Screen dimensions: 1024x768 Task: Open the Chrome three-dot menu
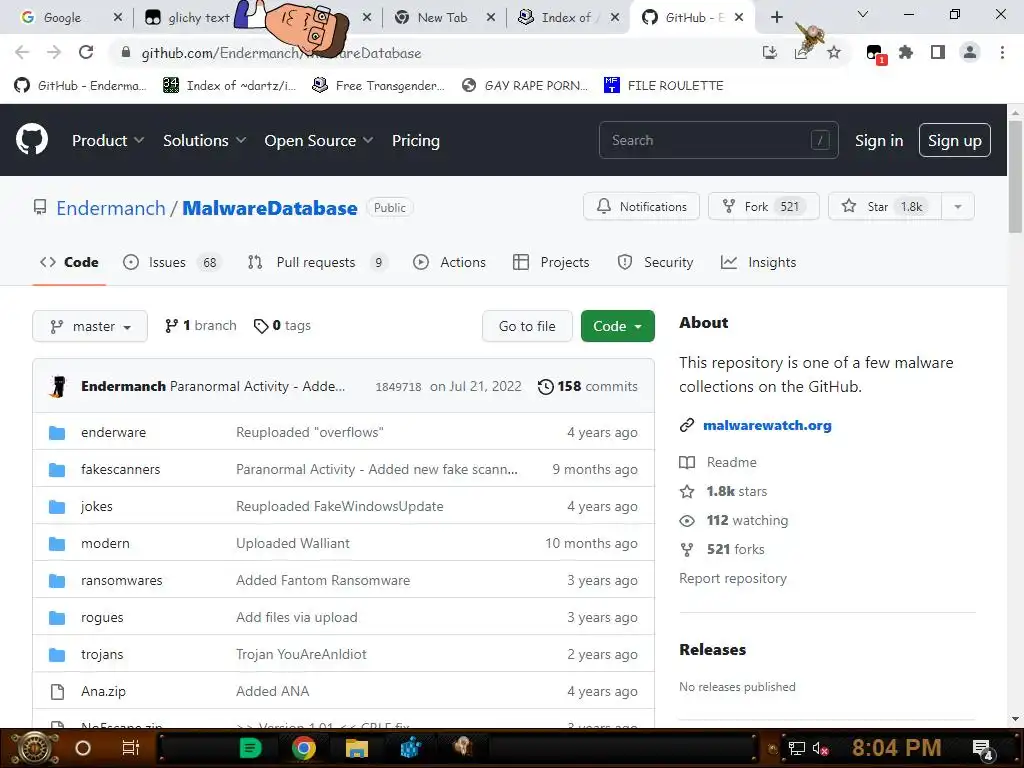coord(1002,52)
